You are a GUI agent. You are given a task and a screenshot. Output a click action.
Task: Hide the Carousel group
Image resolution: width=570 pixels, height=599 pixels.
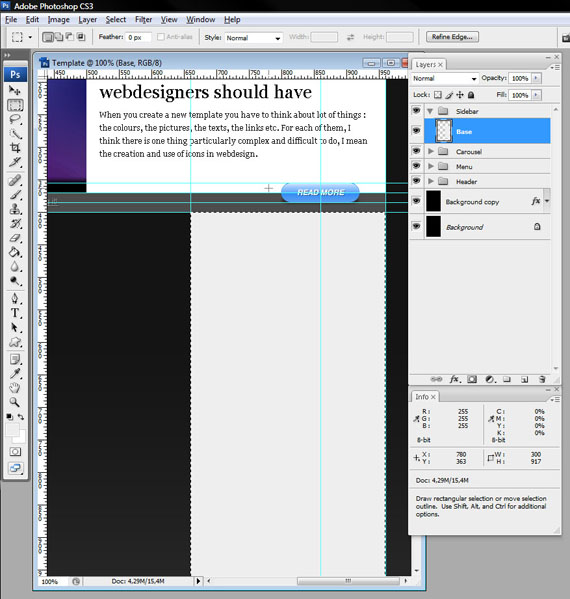[416, 151]
